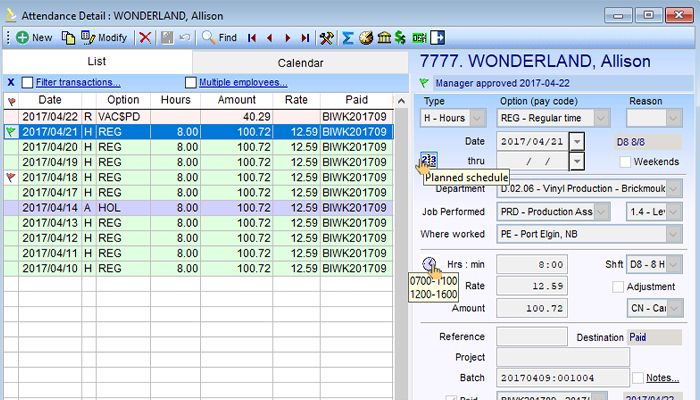Switch to the Calendar tab
Image resolution: width=700 pixels, height=400 pixels.
(300, 63)
